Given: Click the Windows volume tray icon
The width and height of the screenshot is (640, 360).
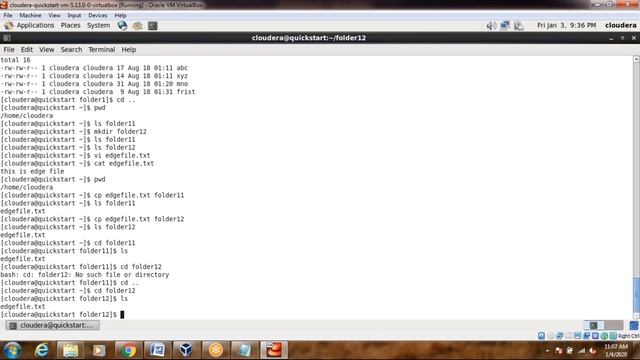Looking at the screenshot, I should click(593, 351).
